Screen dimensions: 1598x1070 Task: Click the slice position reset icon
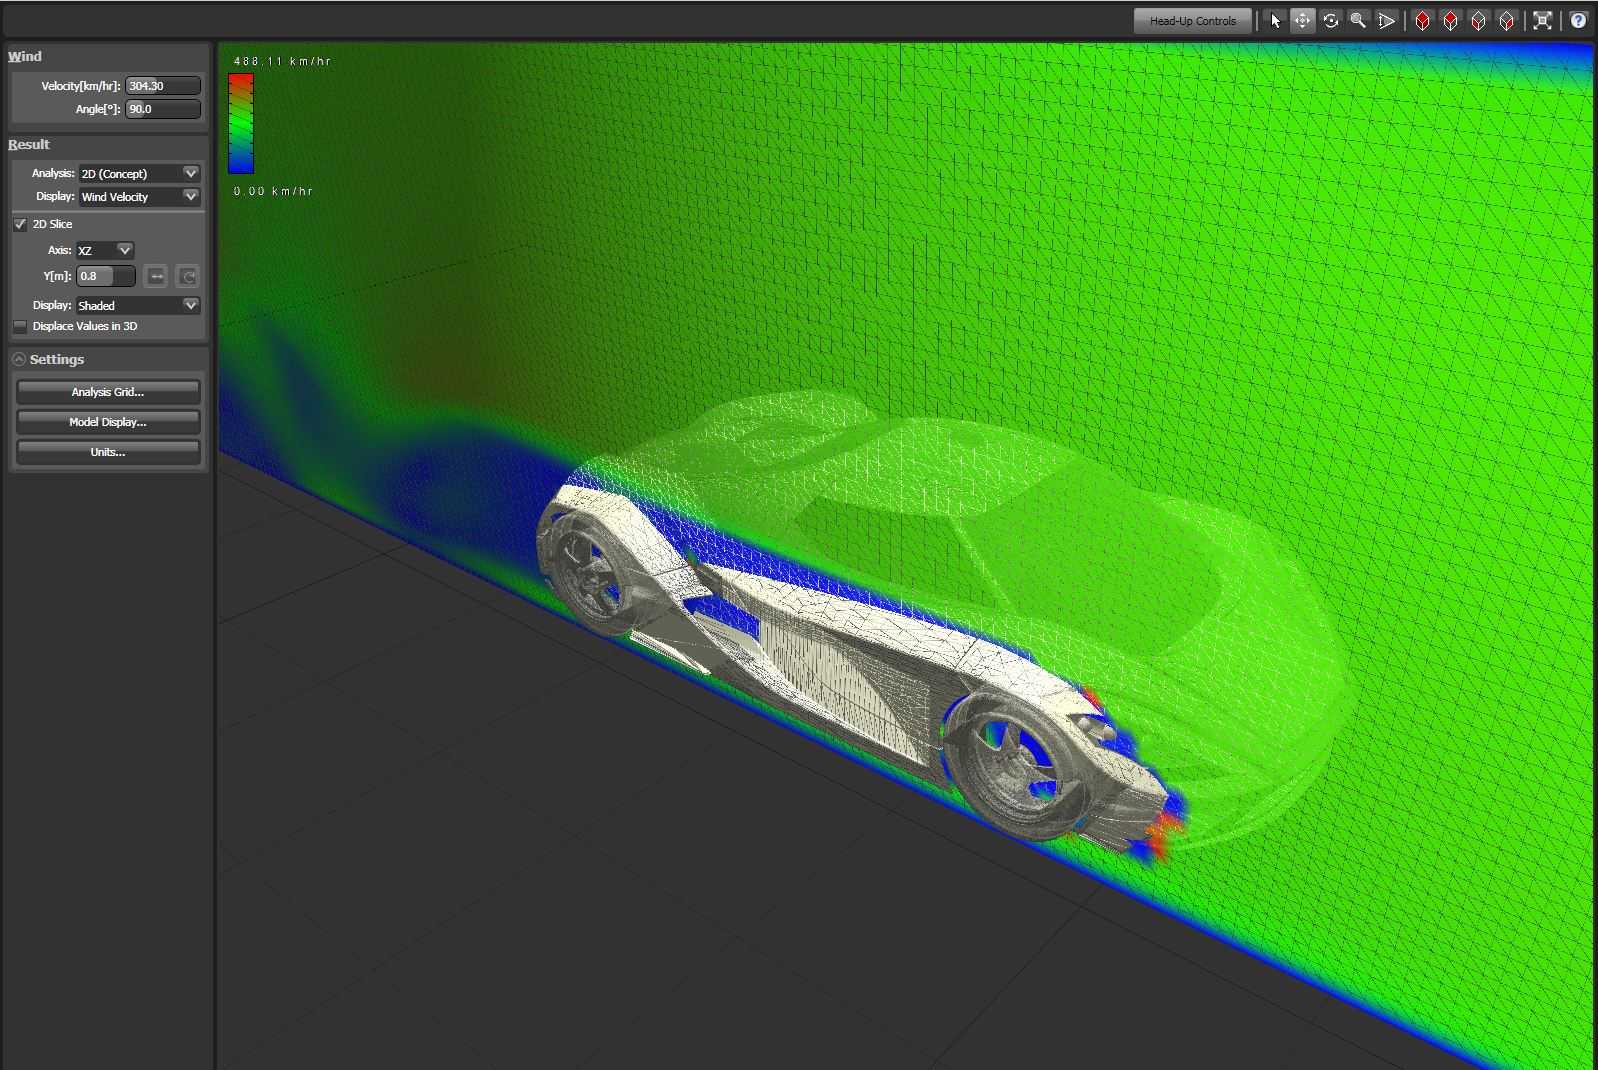(x=187, y=276)
